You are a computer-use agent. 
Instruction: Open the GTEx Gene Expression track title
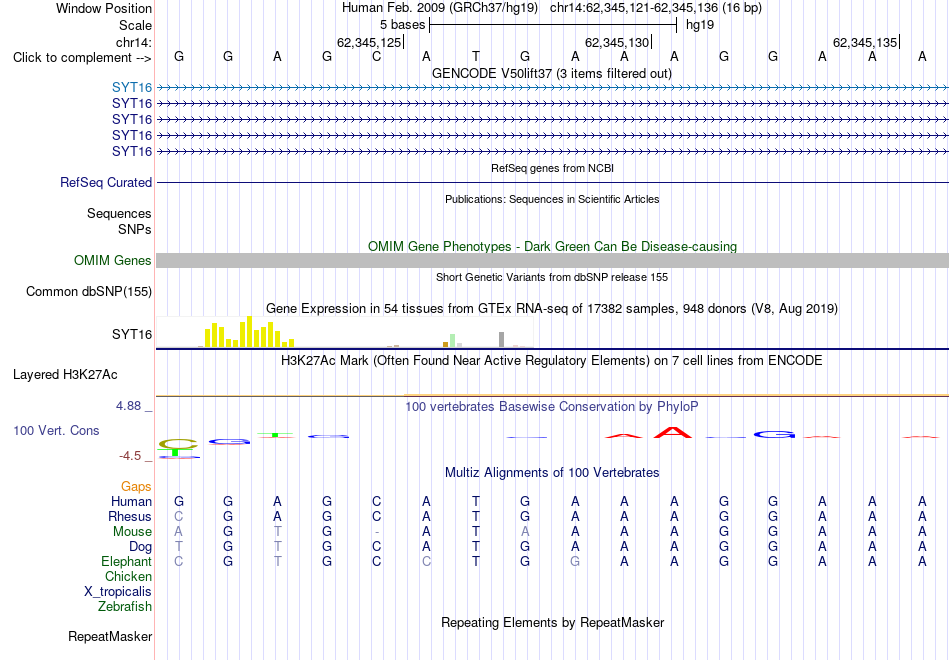(552, 308)
